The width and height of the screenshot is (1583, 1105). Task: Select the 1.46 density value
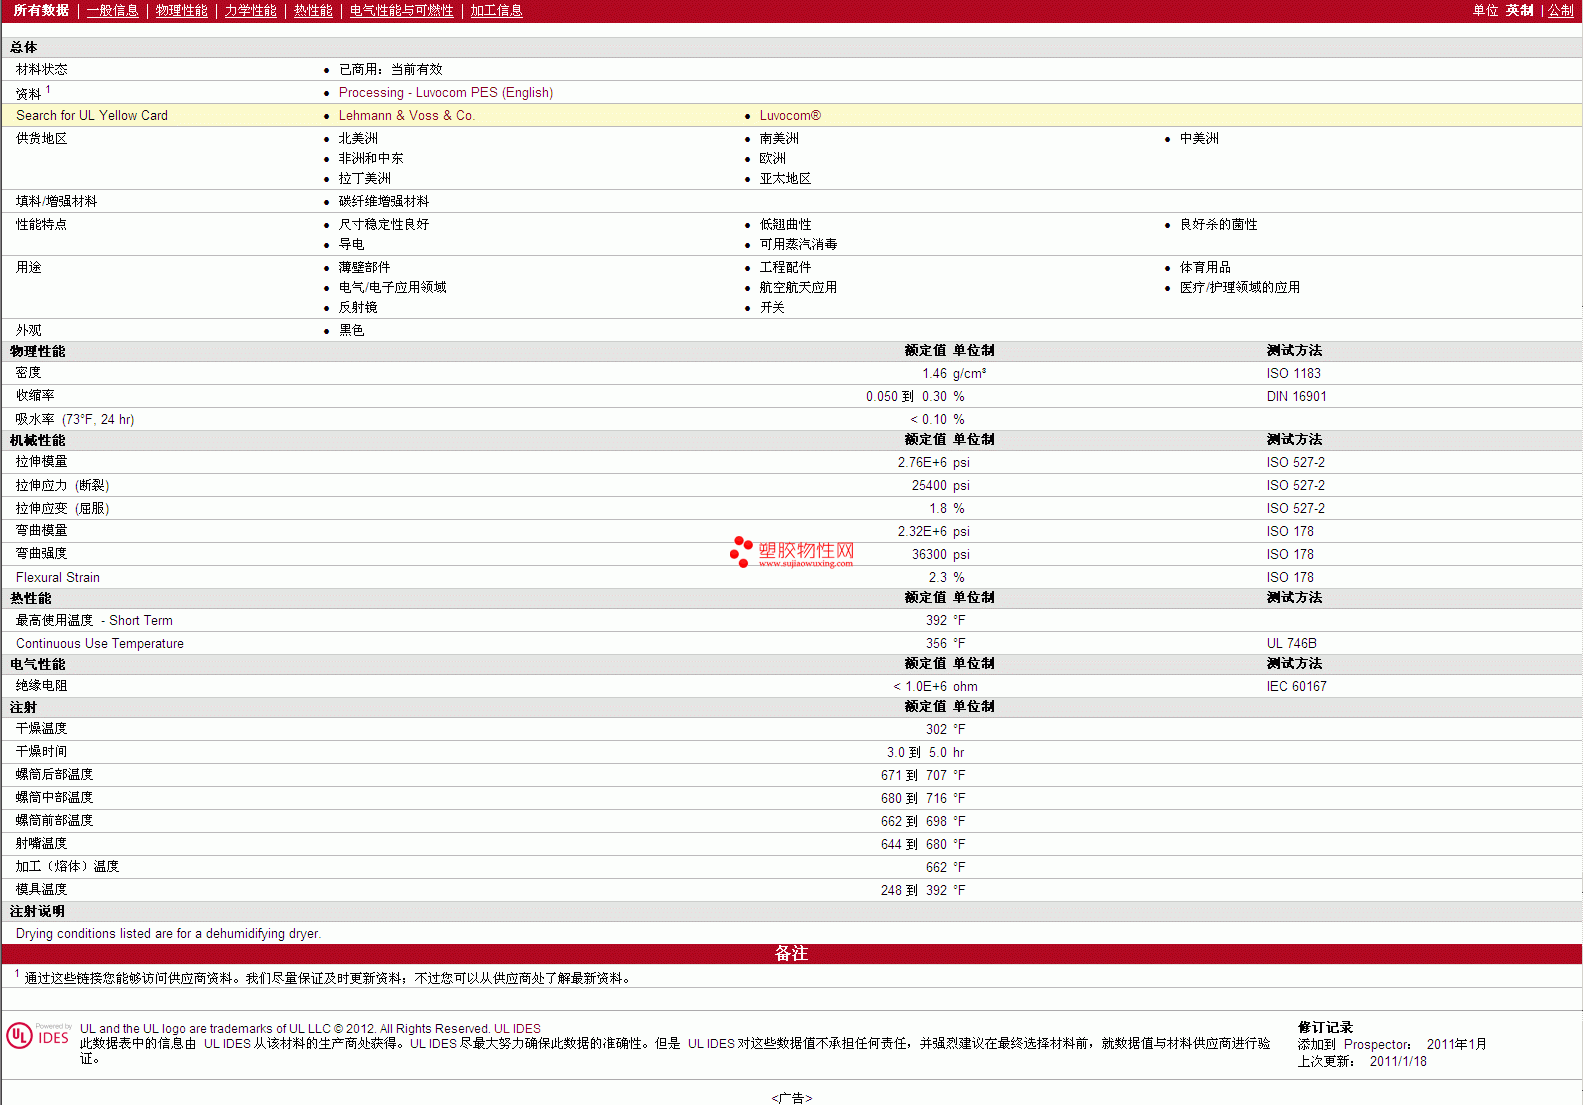coord(934,373)
